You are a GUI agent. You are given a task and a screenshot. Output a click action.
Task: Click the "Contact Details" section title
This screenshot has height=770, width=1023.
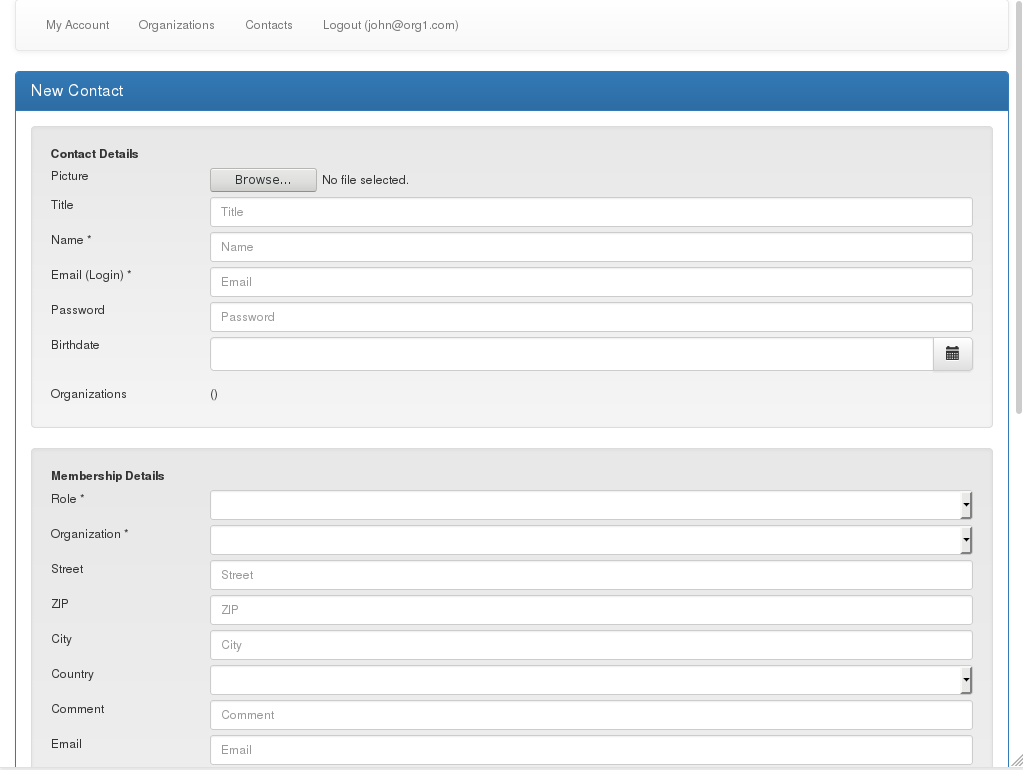point(95,154)
